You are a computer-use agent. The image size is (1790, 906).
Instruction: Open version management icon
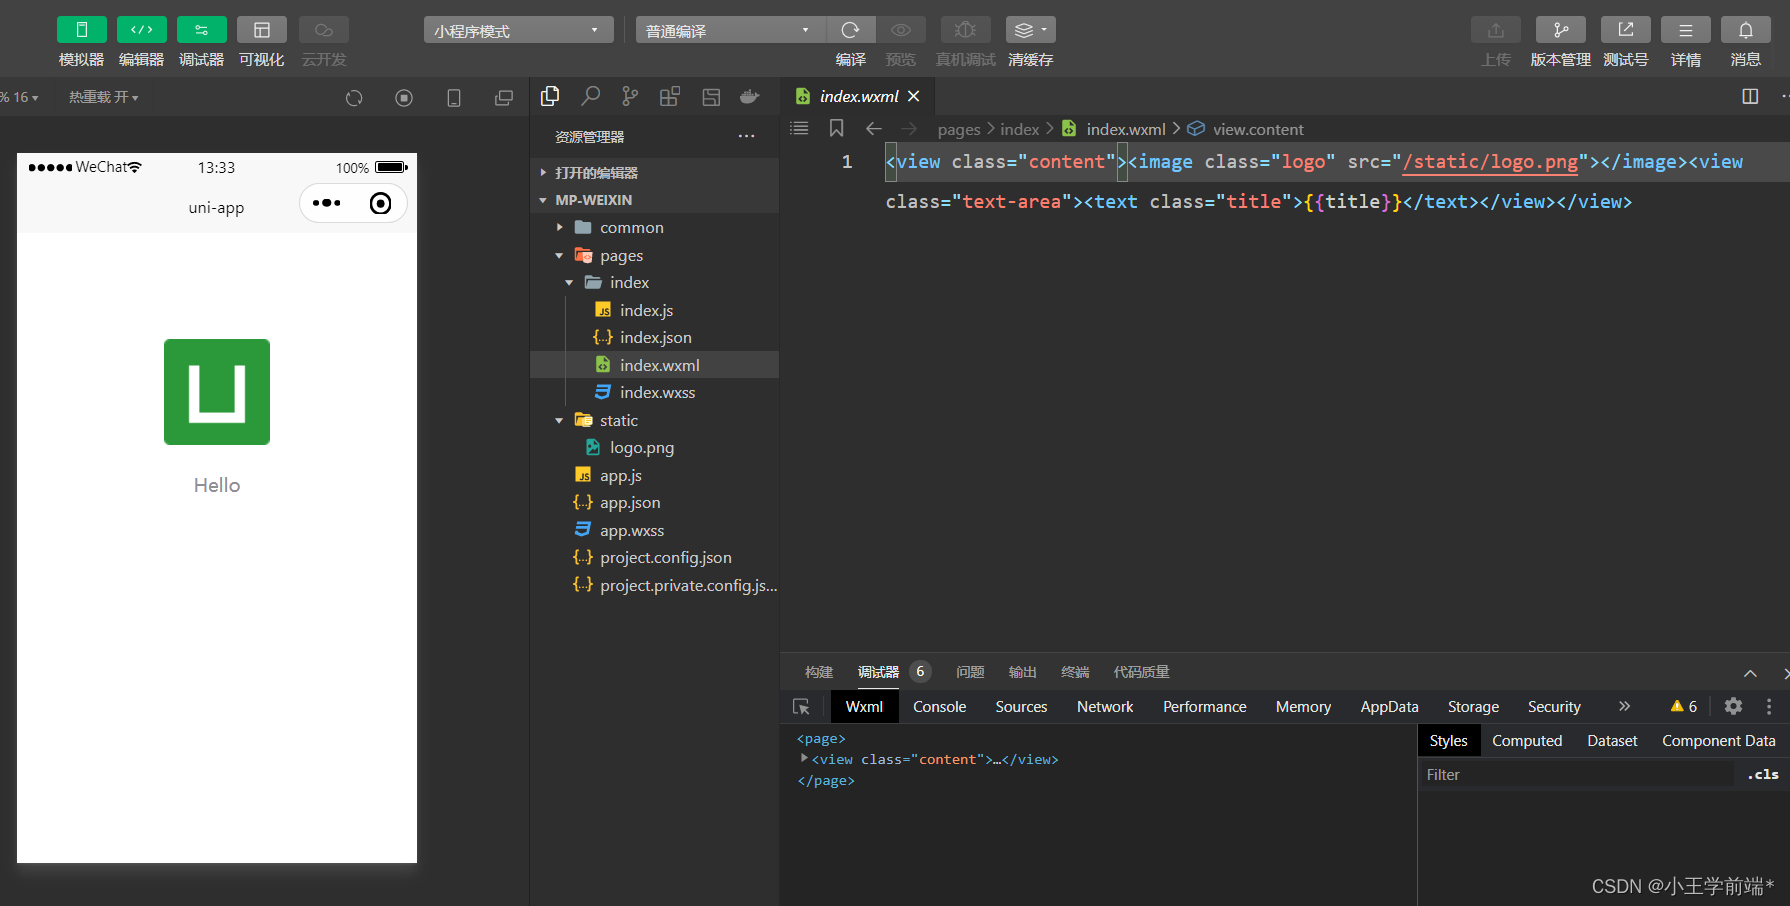(x=1560, y=30)
